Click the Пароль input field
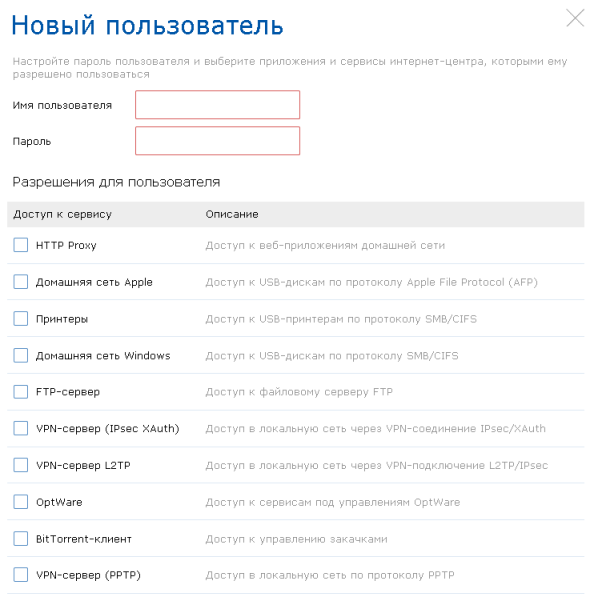 [218, 141]
